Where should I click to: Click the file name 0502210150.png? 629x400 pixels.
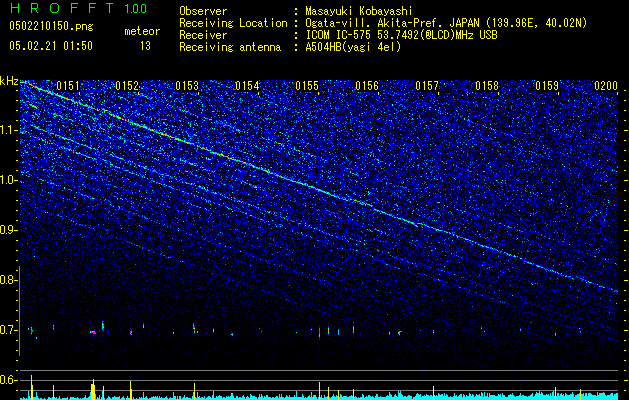(51, 27)
